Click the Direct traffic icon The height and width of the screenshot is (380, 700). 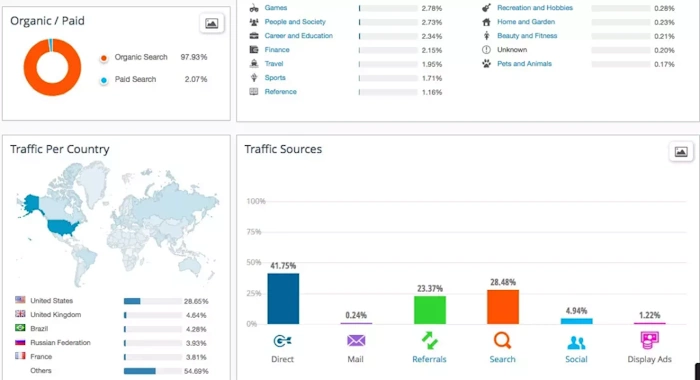pos(282,341)
